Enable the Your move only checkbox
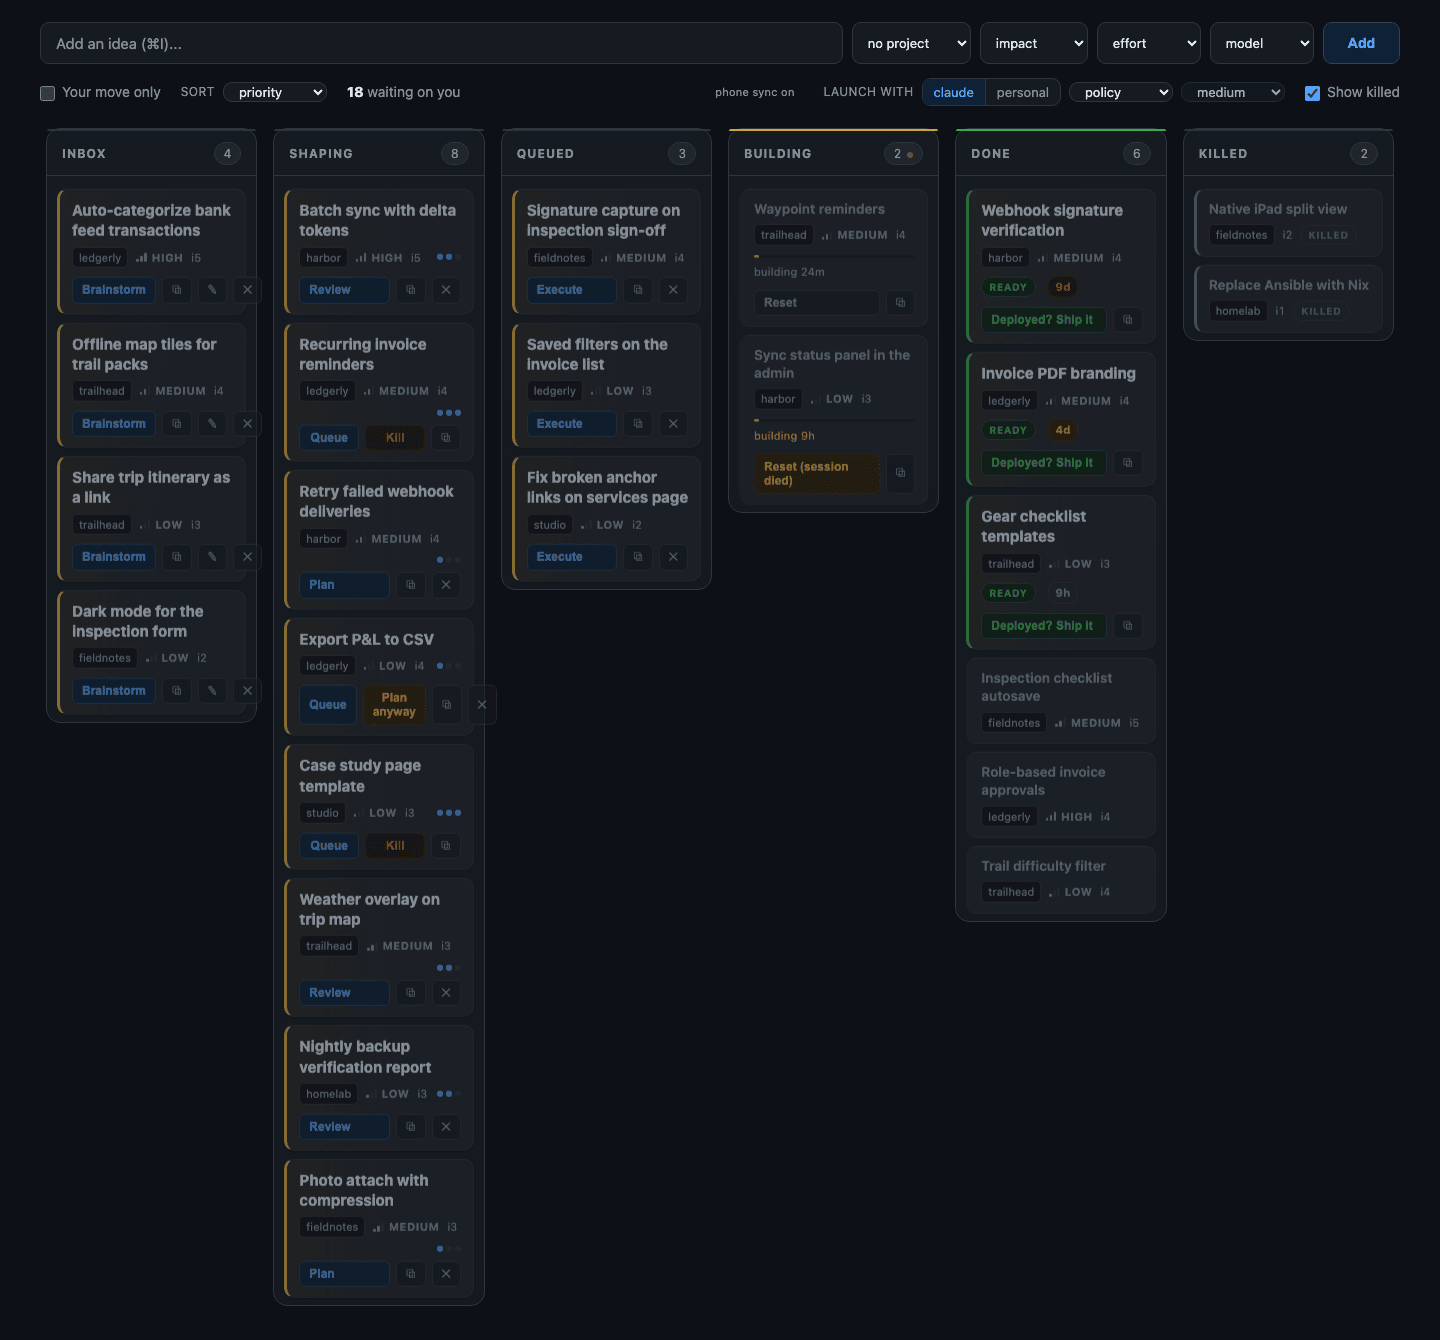1440x1340 pixels. (47, 93)
